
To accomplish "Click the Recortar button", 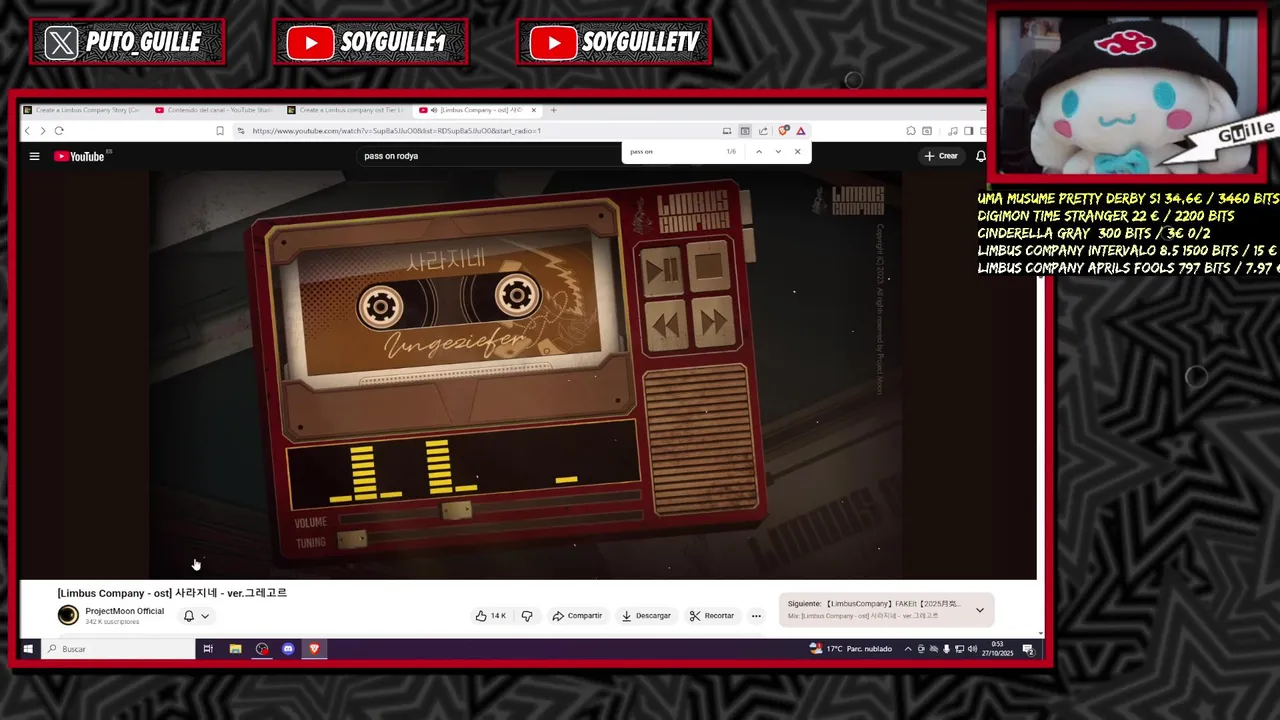I will pyautogui.click(x=712, y=616).
